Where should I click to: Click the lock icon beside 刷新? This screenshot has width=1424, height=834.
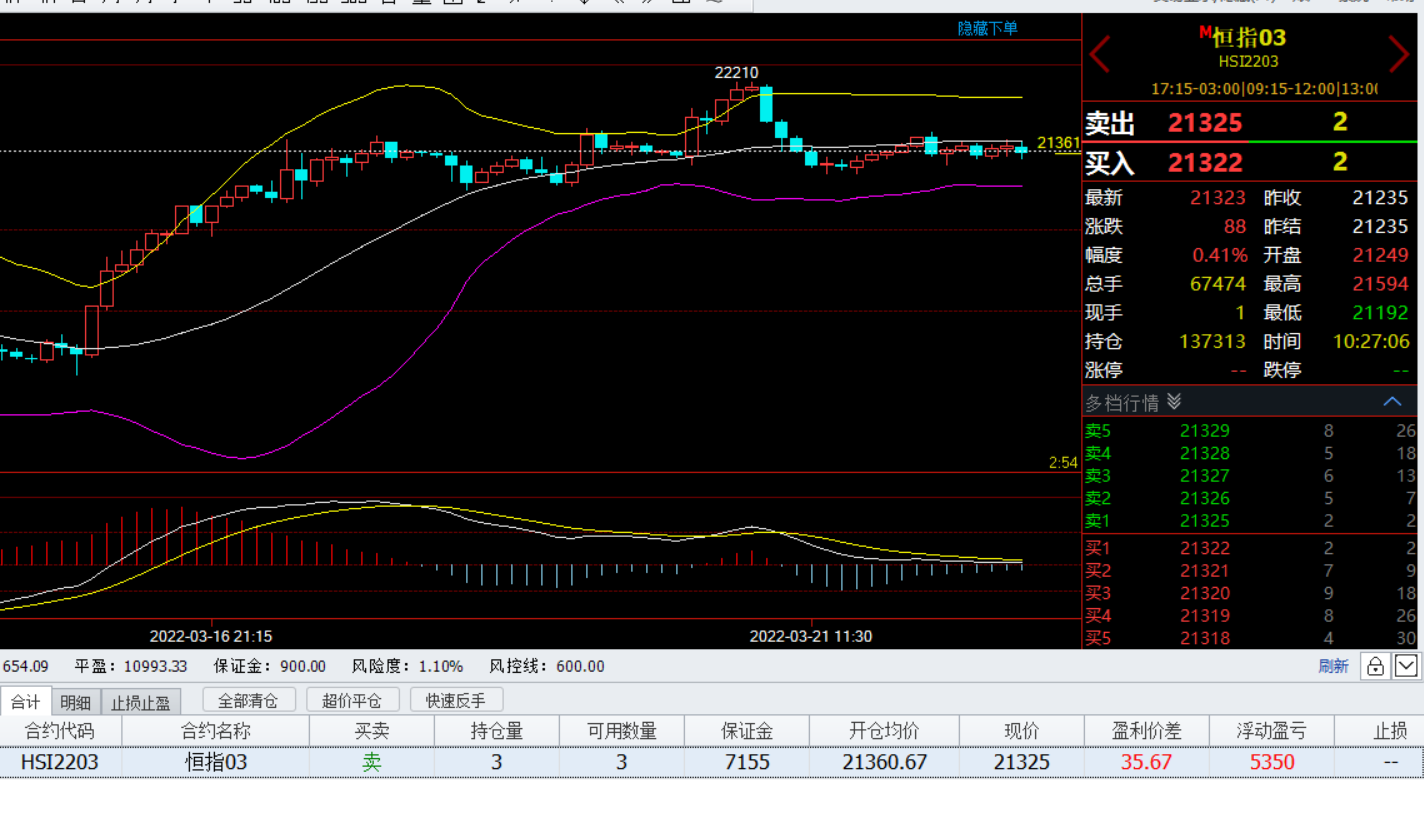click(1375, 666)
